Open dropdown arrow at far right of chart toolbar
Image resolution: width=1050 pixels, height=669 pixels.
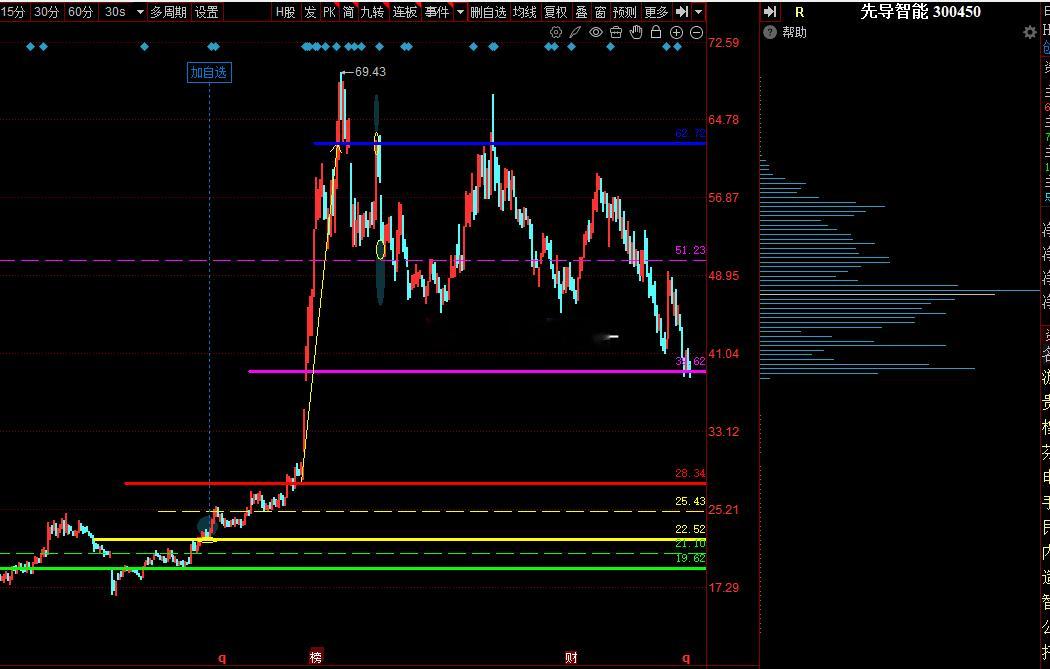[x=698, y=12]
